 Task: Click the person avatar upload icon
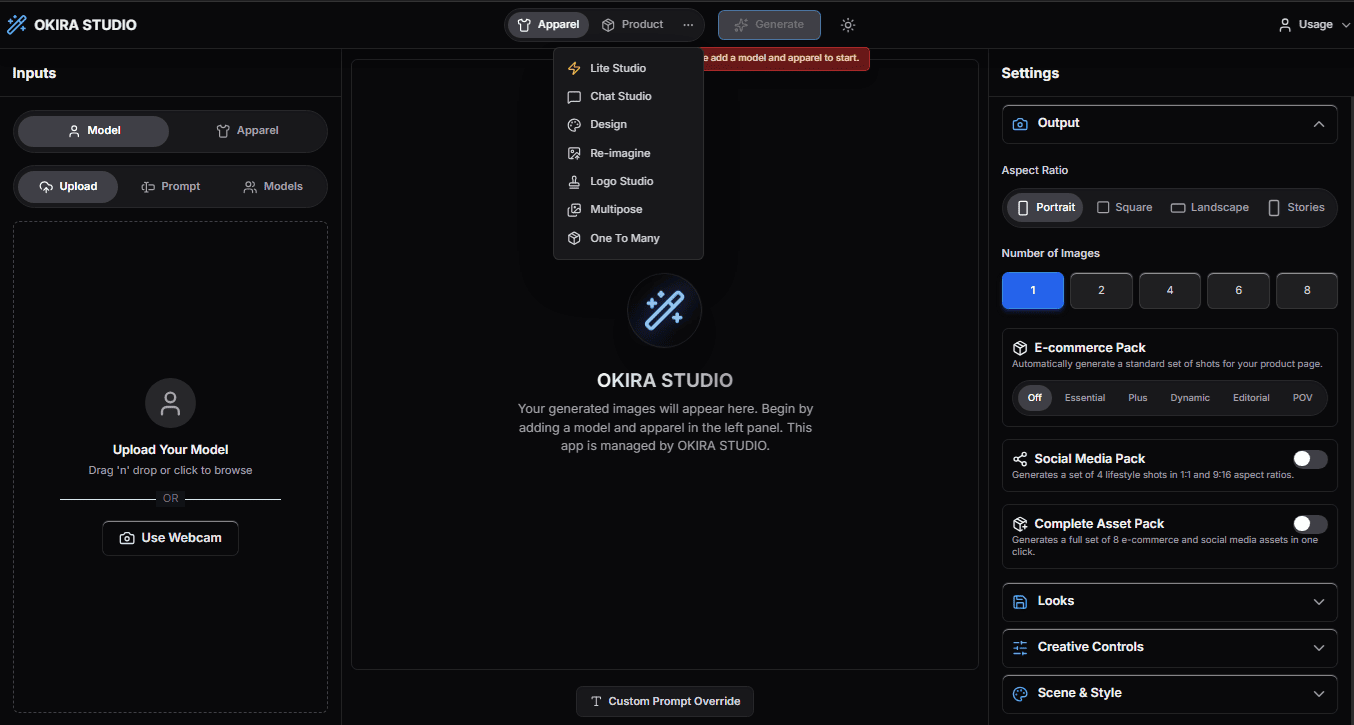(x=170, y=404)
